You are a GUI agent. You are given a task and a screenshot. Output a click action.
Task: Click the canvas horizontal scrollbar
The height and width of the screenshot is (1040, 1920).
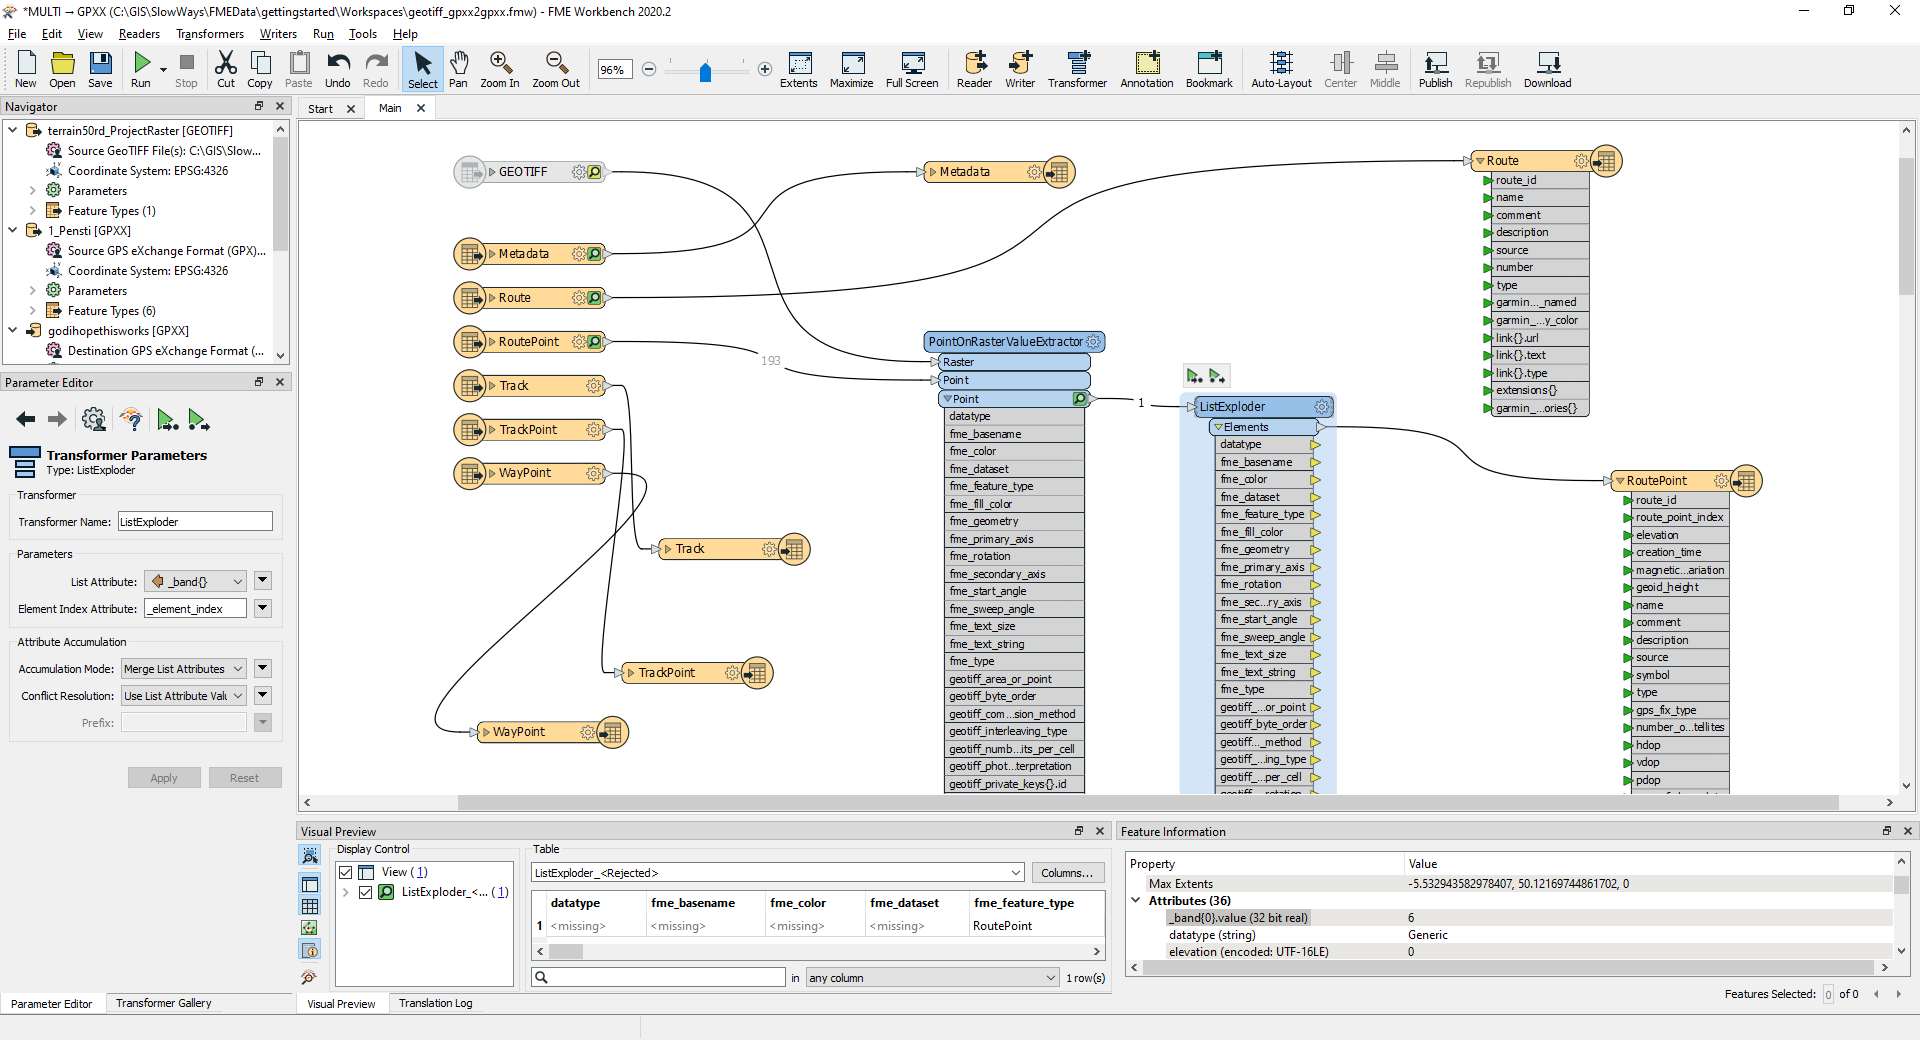(x=1148, y=802)
